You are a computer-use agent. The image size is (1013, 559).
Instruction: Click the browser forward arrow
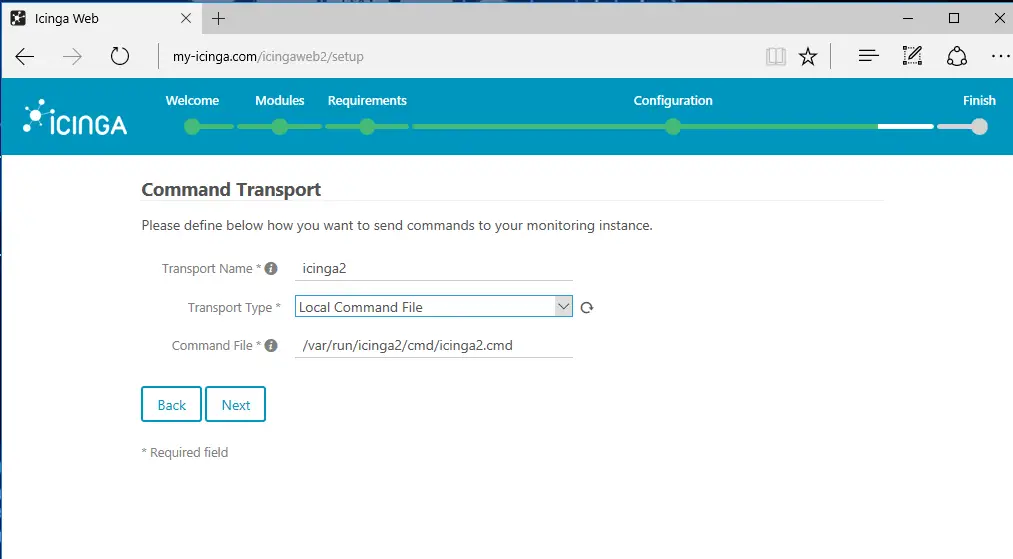click(x=72, y=57)
